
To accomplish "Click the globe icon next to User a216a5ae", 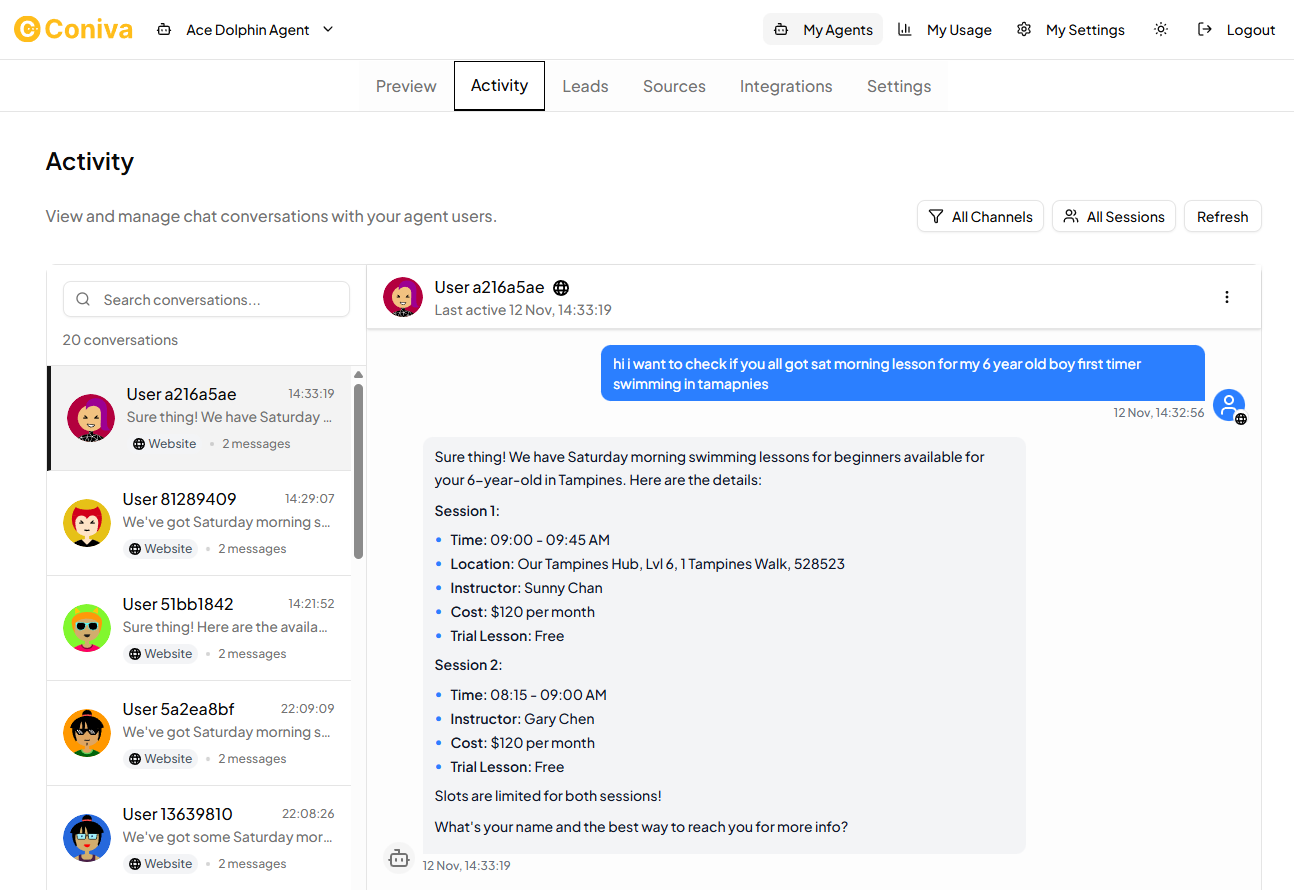I will pos(561,287).
